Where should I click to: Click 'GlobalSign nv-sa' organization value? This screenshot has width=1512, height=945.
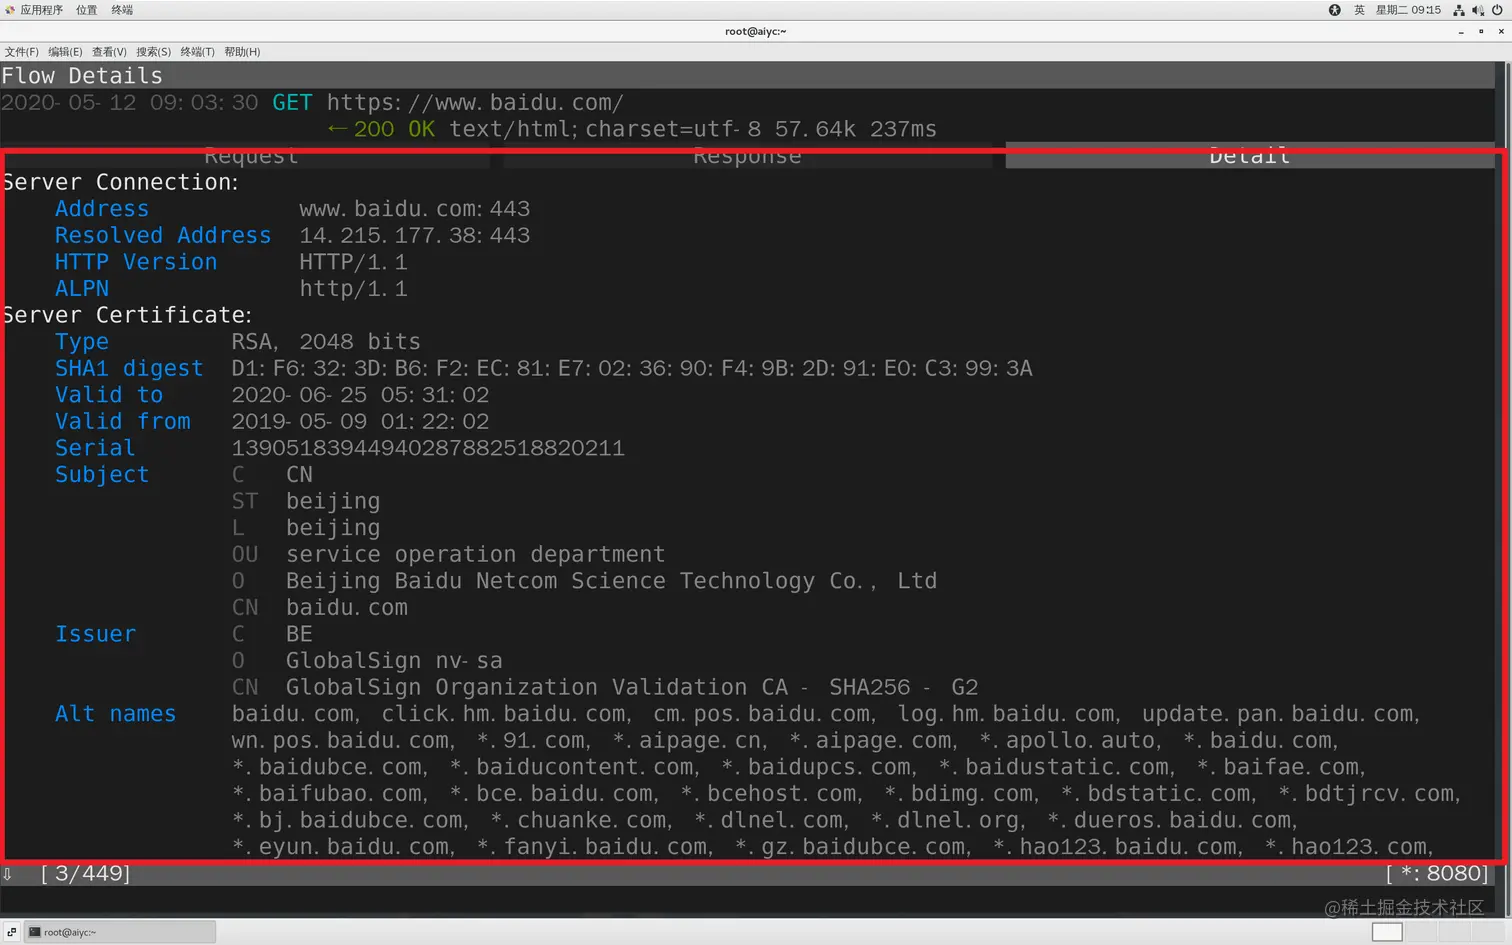point(394,661)
